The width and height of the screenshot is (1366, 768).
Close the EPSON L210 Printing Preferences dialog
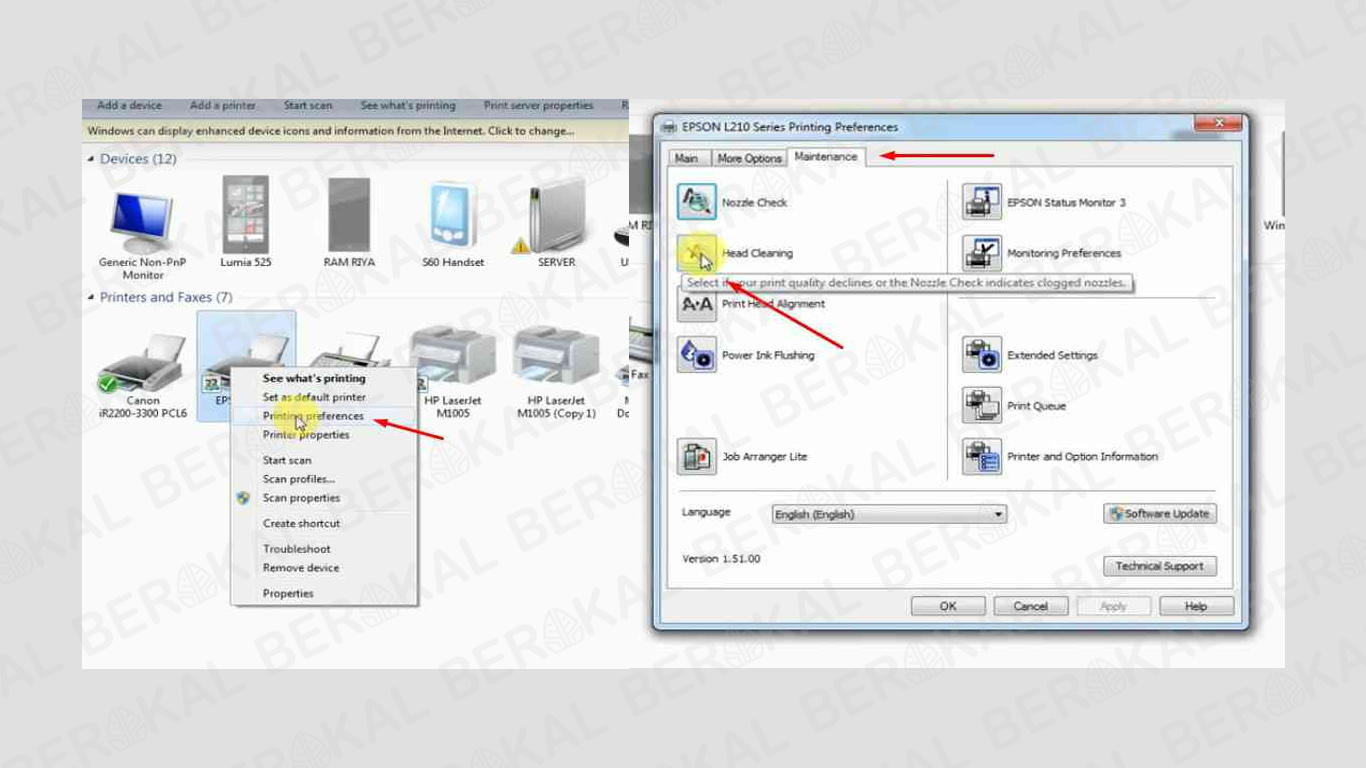(1219, 123)
